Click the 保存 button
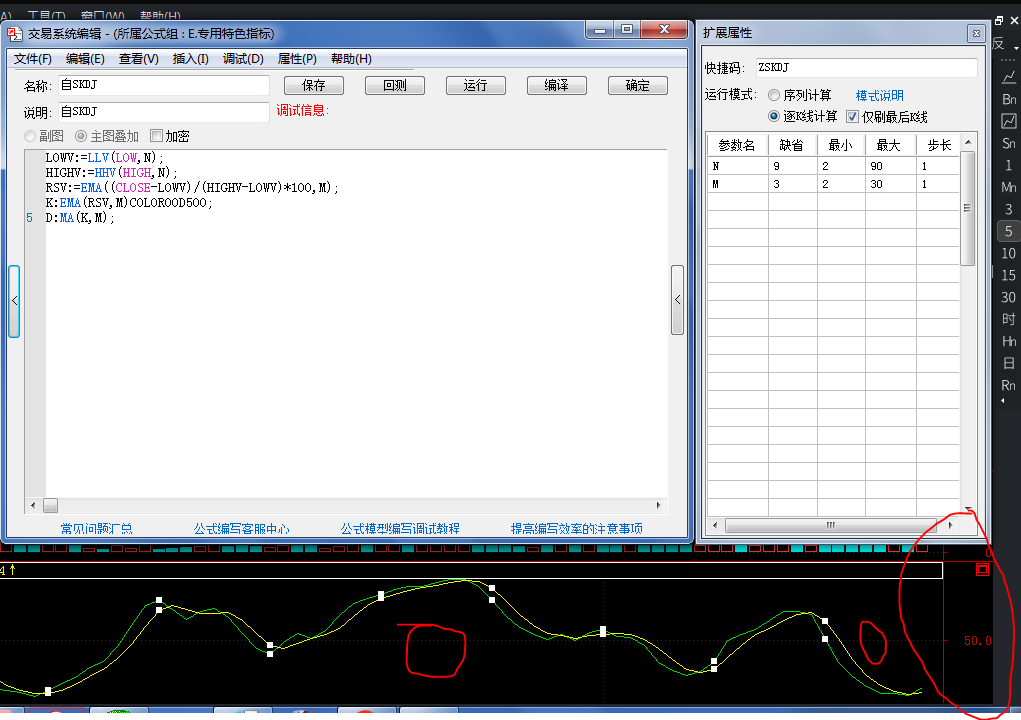1021x720 pixels. coord(314,85)
